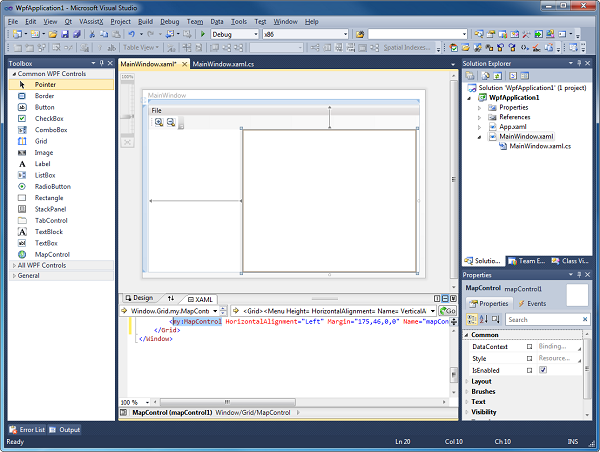This screenshot has height=452, width=600.
Task: Click the DataContext property marker square
Action: pyautogui.click(x=528, y=346)
